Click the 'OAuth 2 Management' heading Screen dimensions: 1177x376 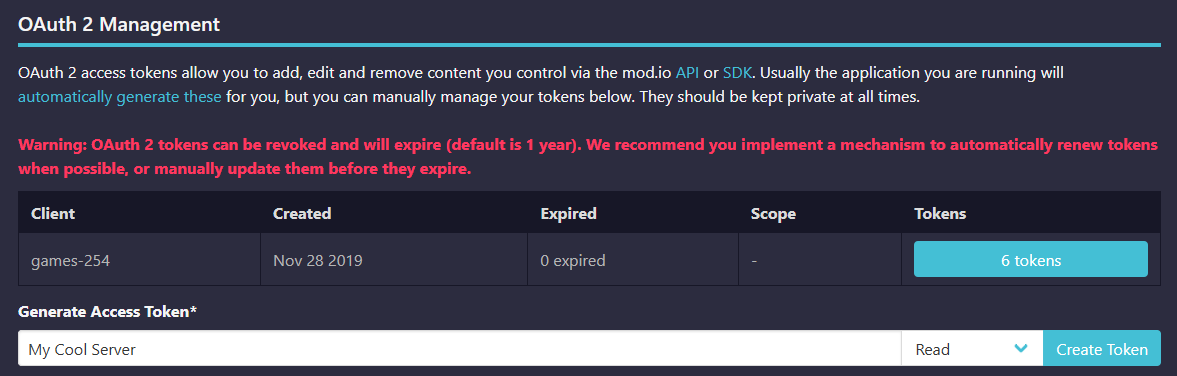coord(119,23)
